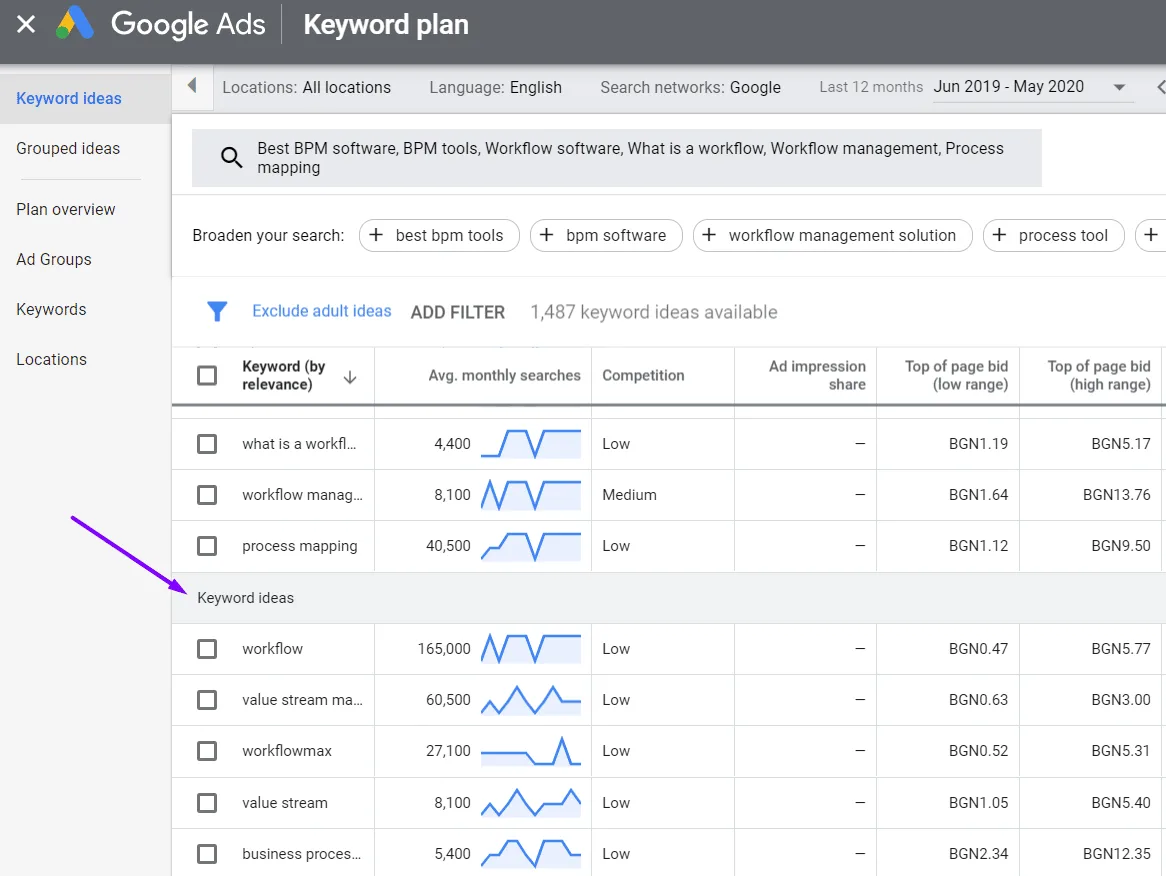1166x876 pixels.
Task: Open trend sparkline for workflow keyword
Action: pos(531,648)
